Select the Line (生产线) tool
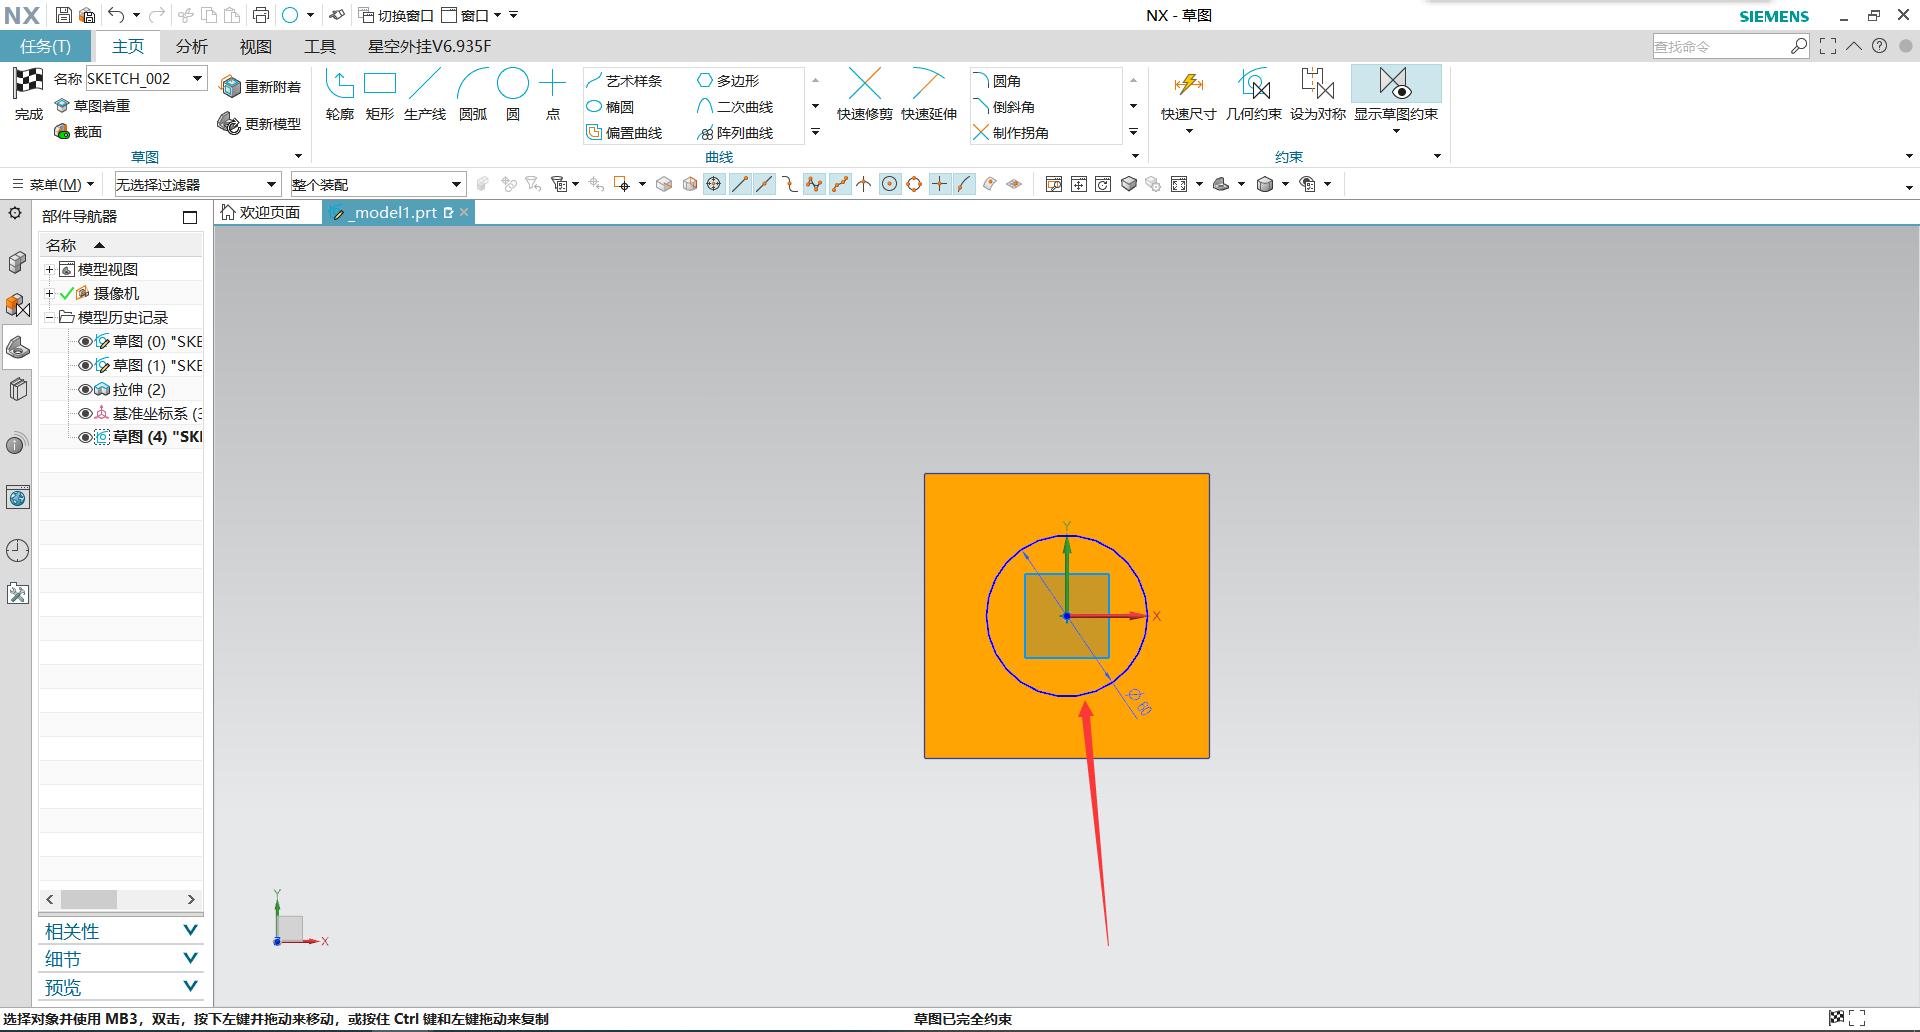Viewport: 1920px width, 1032px height. [425, 96]
